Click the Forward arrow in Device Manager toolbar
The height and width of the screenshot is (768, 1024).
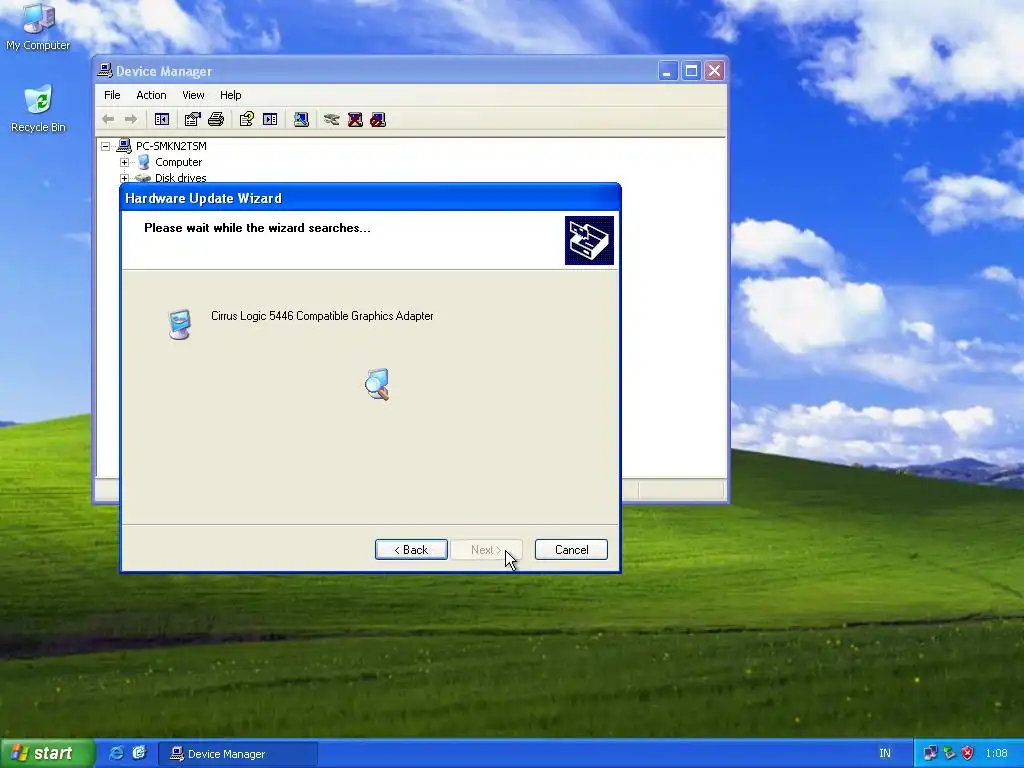click(131, 120)
